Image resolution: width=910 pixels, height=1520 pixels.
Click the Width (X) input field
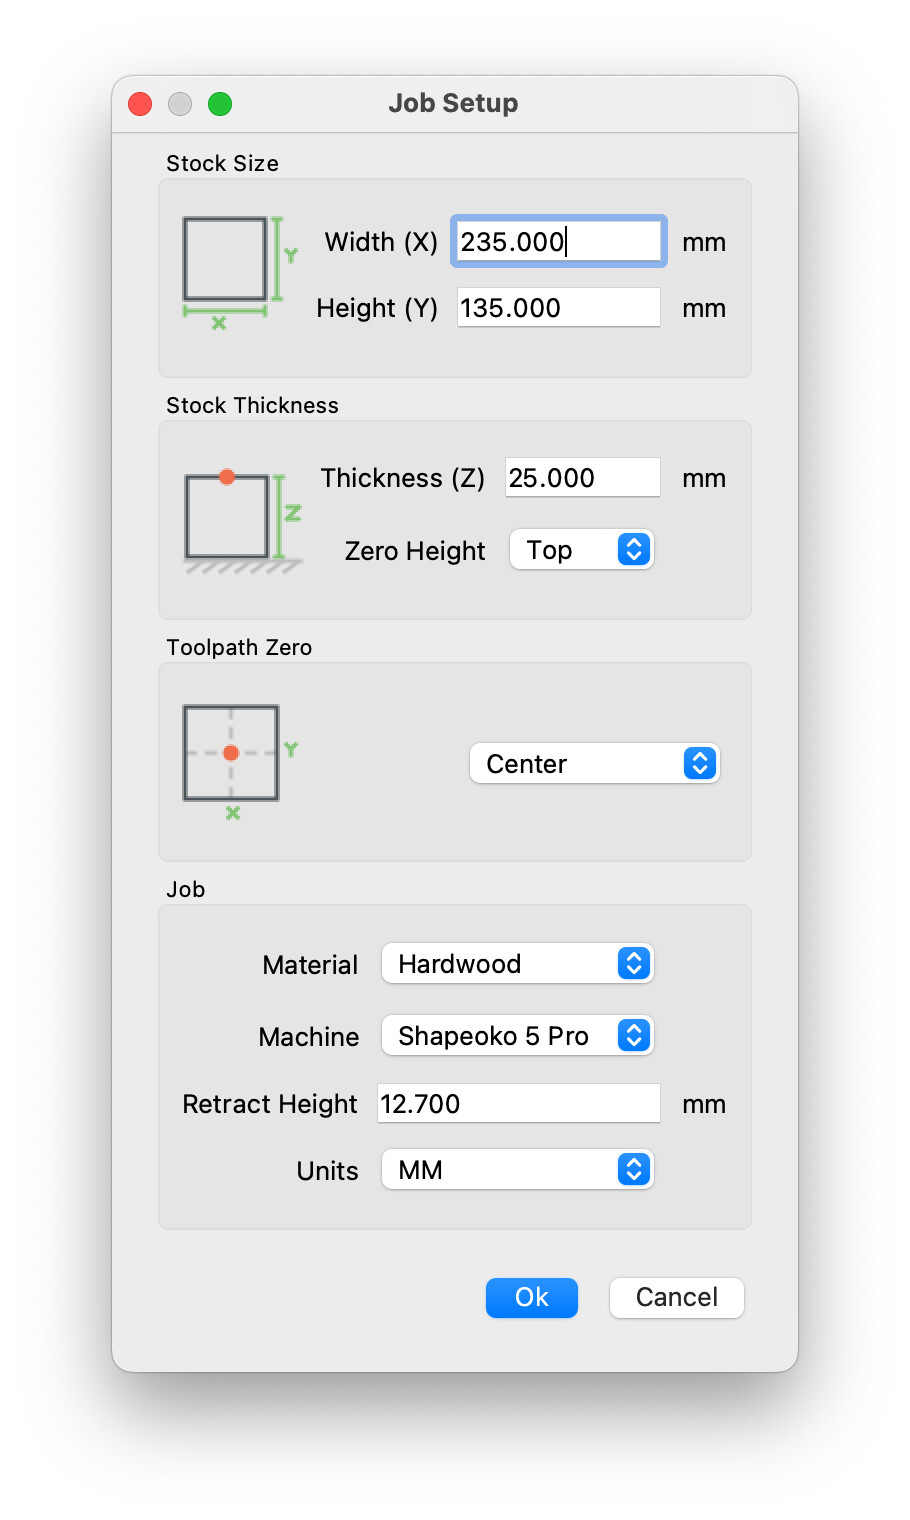558,242
